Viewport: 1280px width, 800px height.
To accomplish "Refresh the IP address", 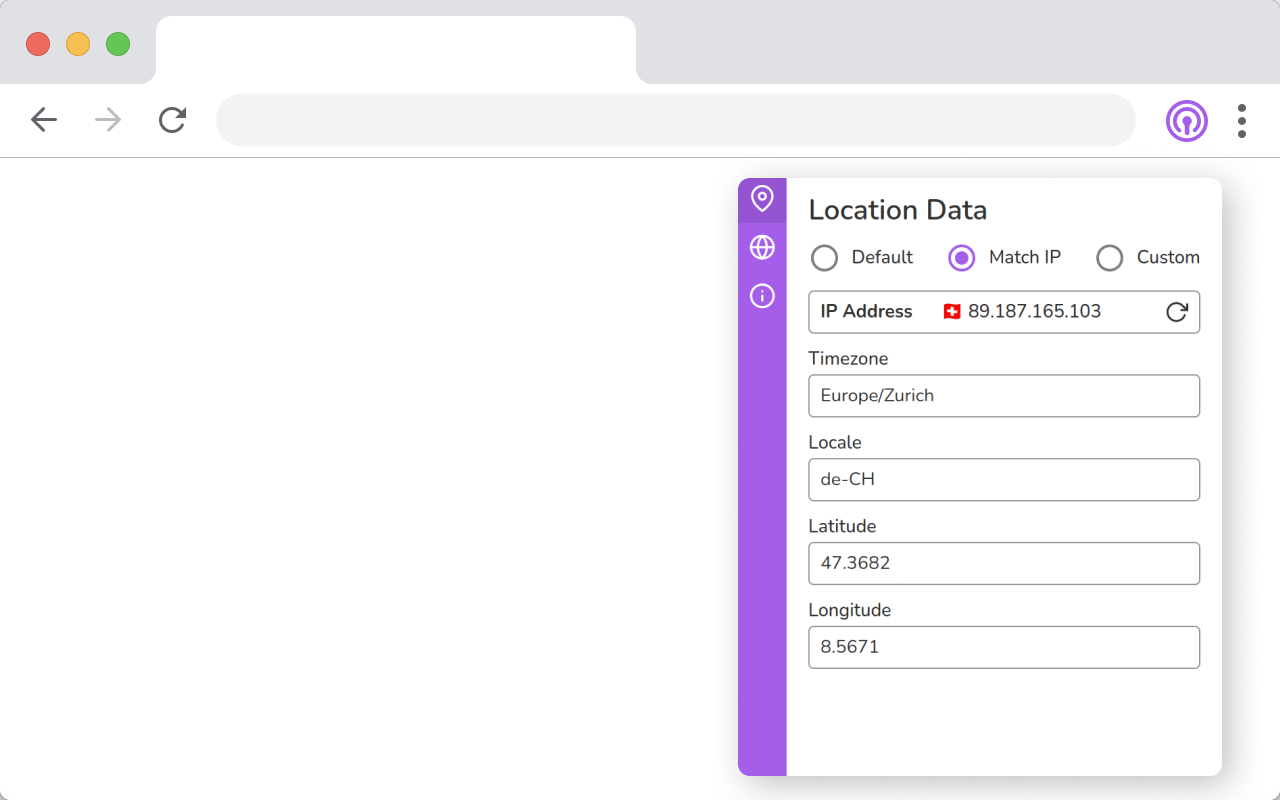I will (1177, 312).
